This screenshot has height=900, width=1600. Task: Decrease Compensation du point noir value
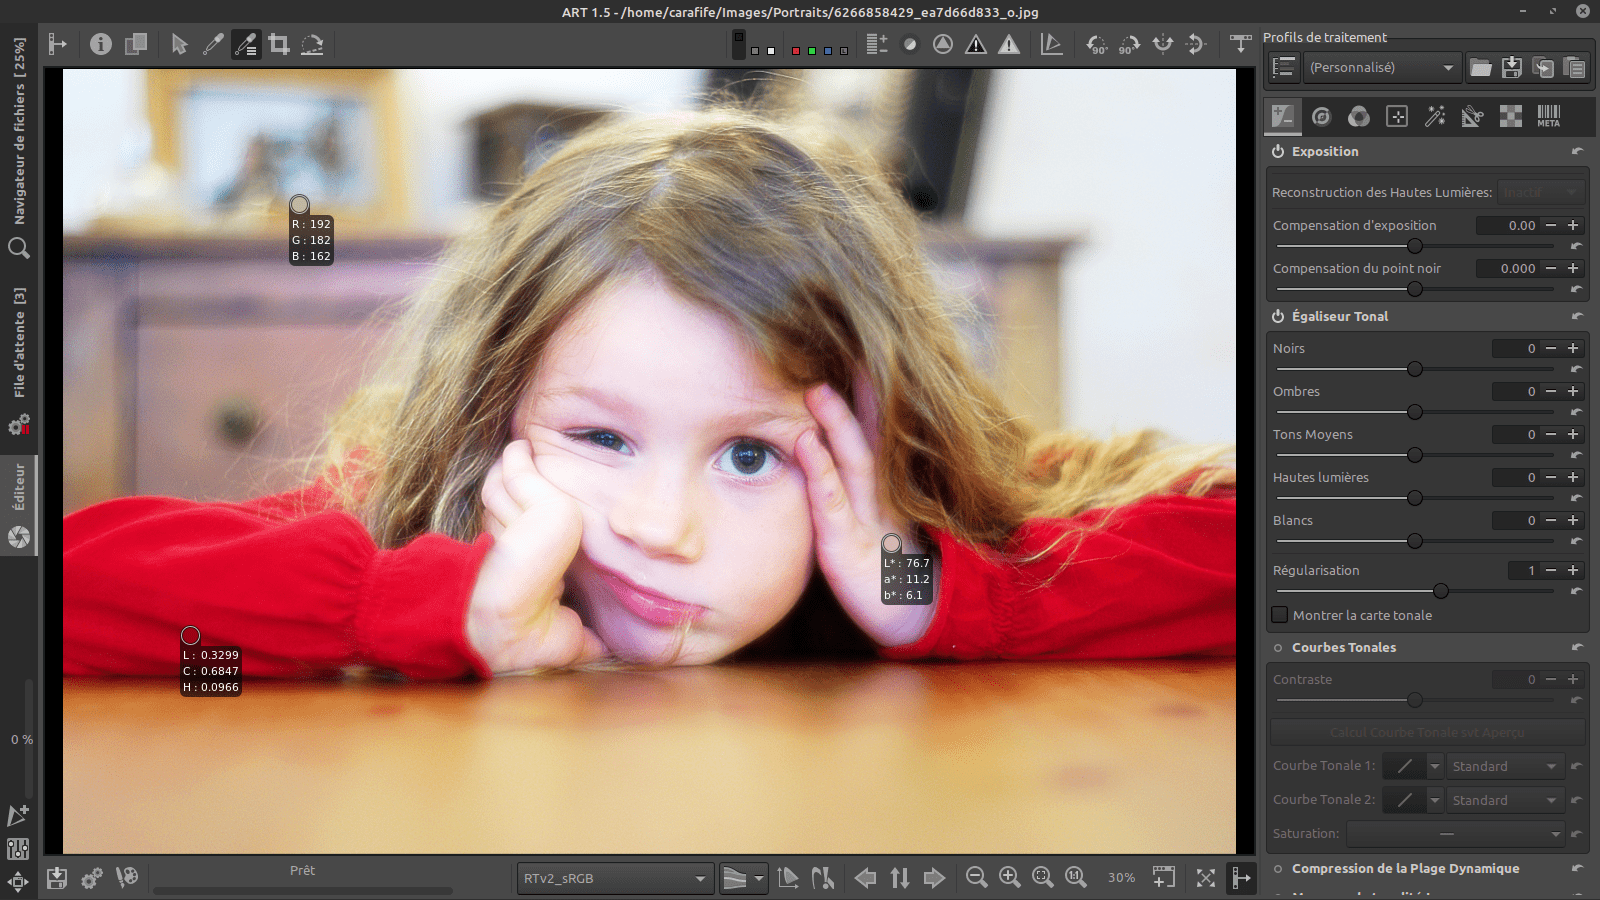click(1551, 268)
